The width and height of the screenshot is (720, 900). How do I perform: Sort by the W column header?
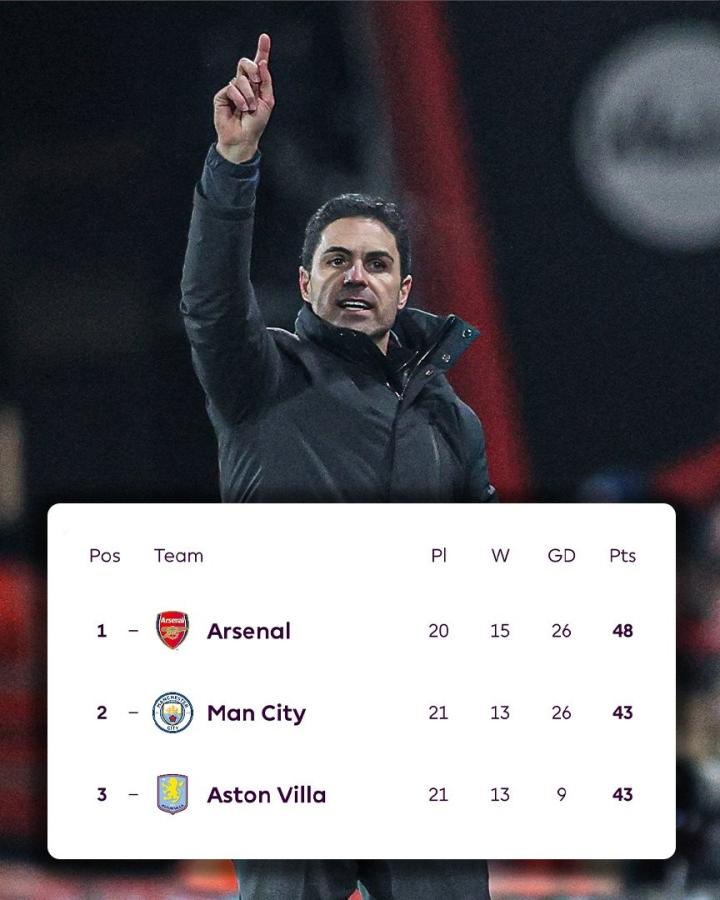click(500, 556)
